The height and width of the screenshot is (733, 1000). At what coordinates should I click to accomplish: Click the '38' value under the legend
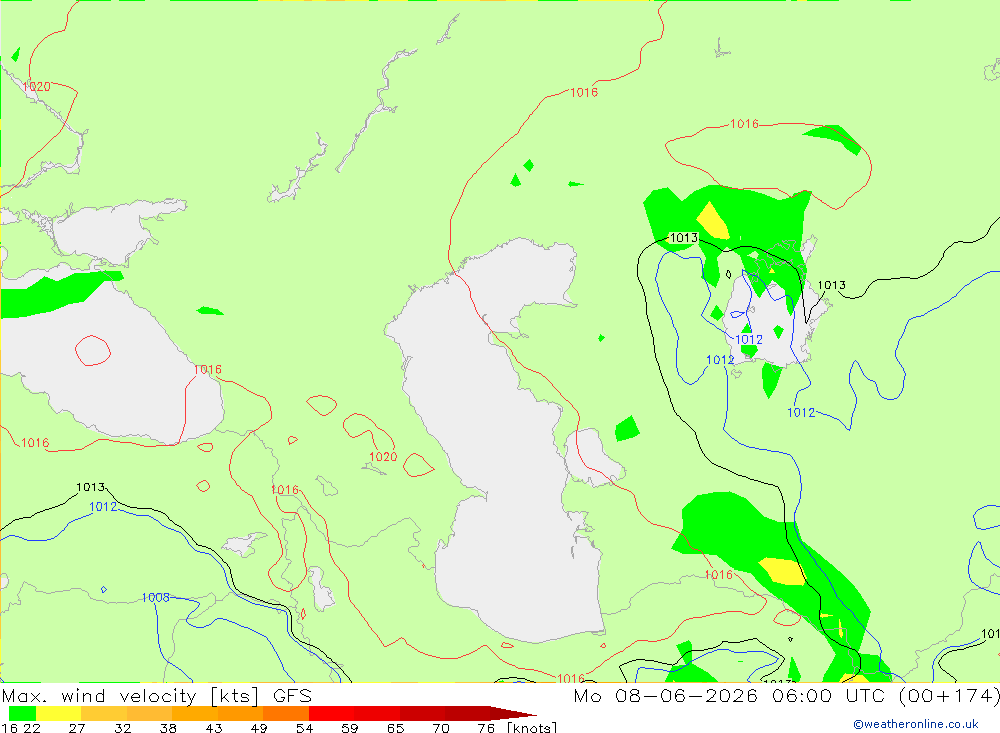tap(168, 728)
